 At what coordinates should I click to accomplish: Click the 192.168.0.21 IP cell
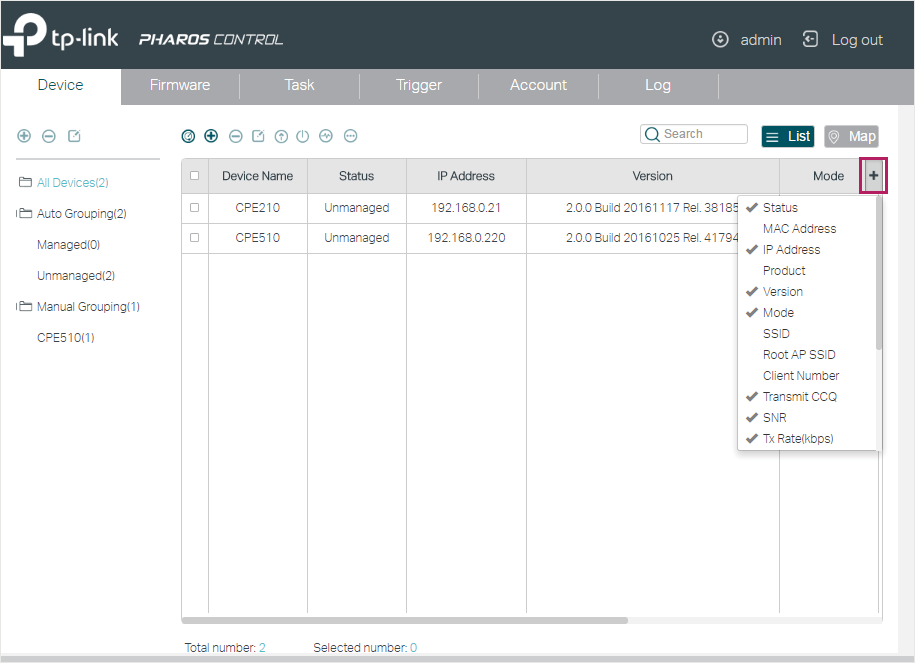pos(466,208)
